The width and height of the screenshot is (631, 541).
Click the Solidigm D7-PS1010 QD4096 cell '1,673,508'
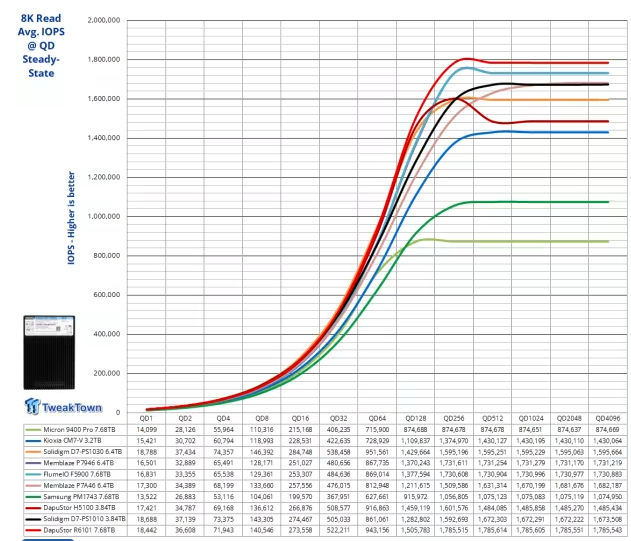coord(608,519)
